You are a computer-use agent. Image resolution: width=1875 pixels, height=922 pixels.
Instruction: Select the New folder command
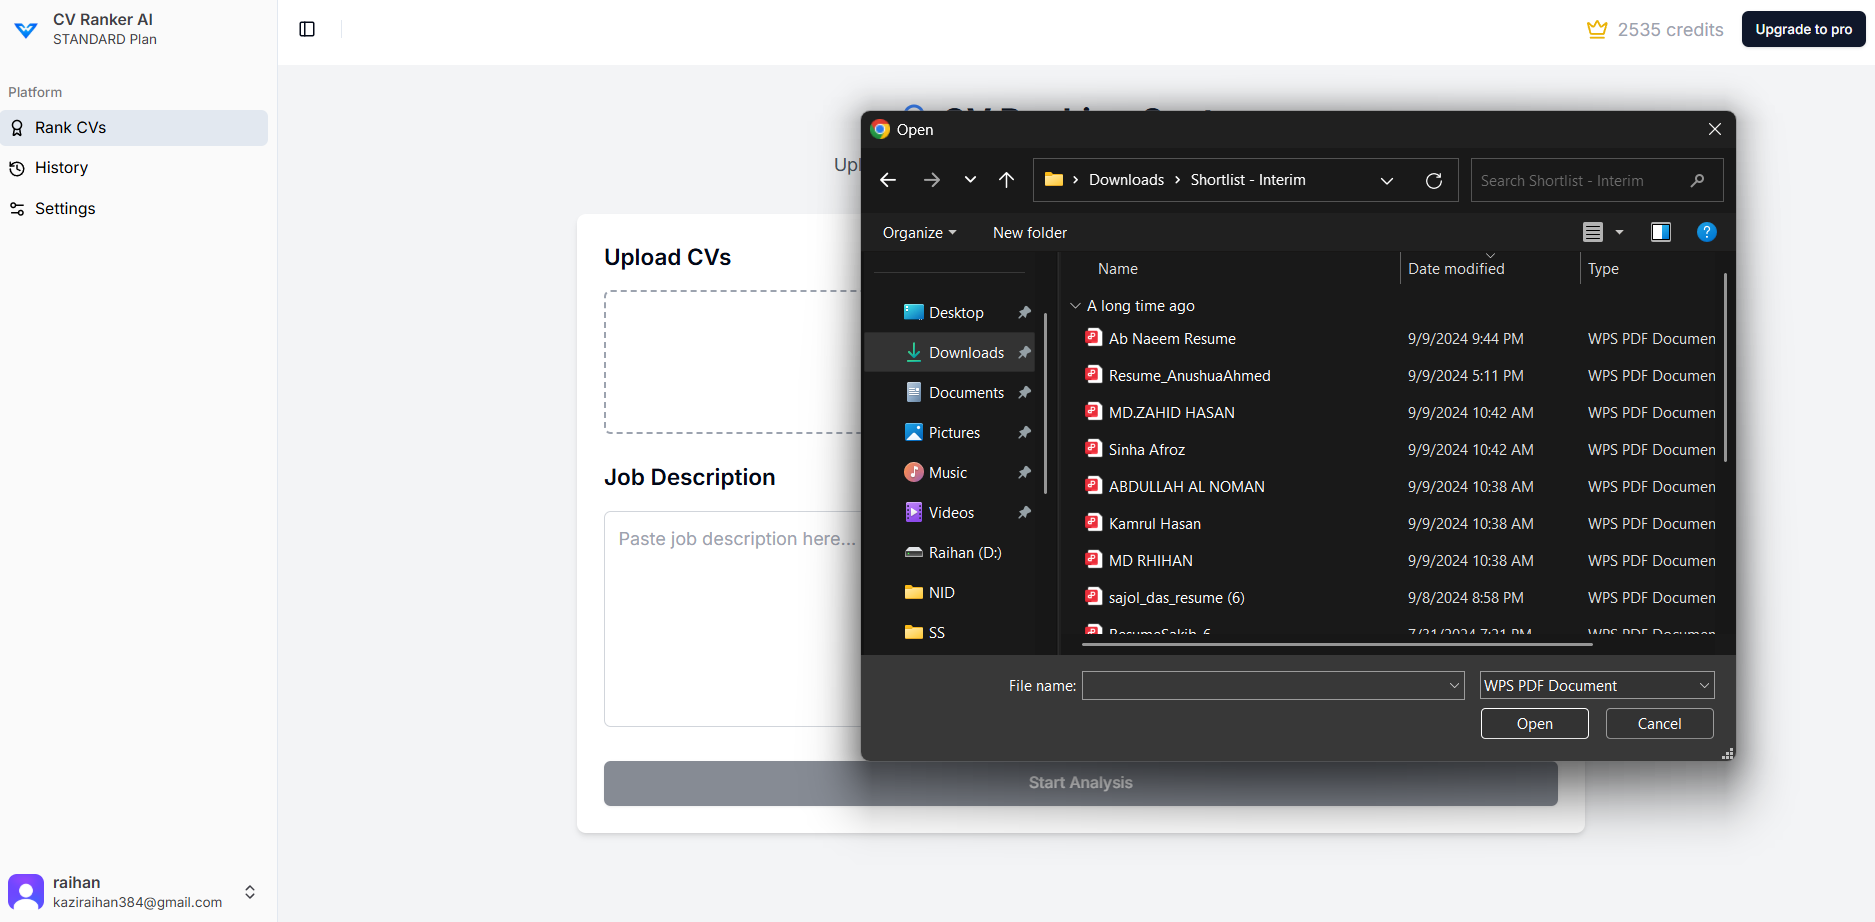pyautogui.click(x=1029, y=232)
